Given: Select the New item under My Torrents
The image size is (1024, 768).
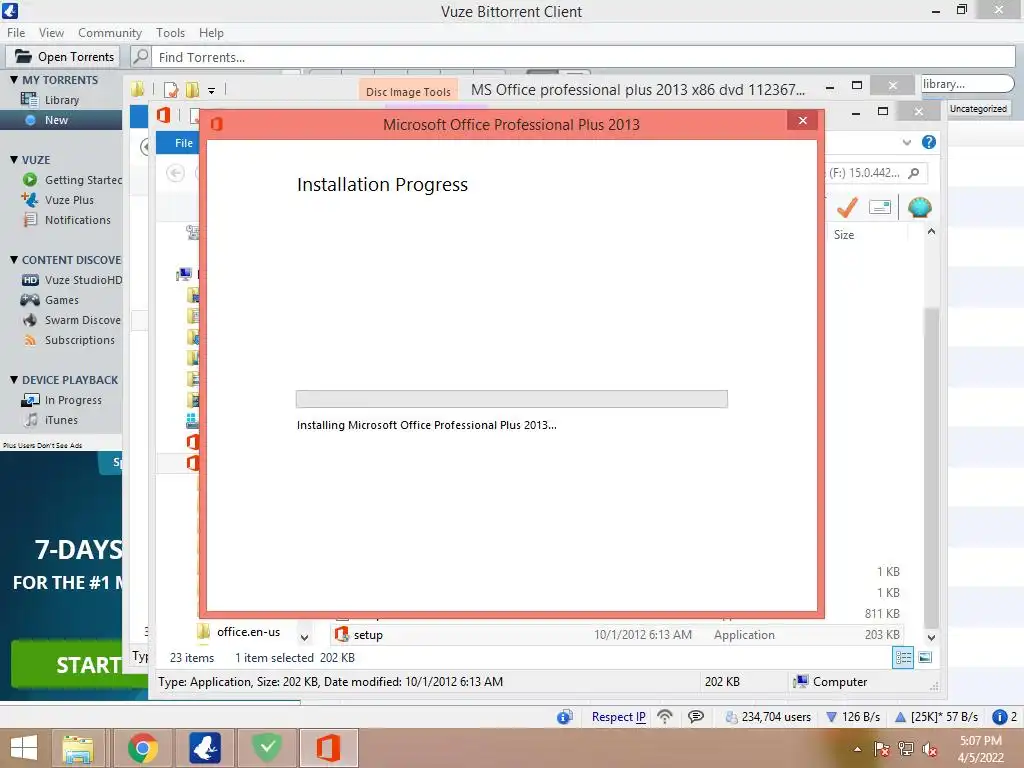Looking at the screenshot, I should click(x=56, y=120).
